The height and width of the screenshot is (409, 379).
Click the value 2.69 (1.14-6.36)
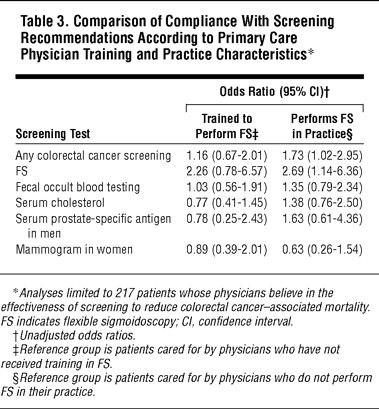tap(322, 171)
